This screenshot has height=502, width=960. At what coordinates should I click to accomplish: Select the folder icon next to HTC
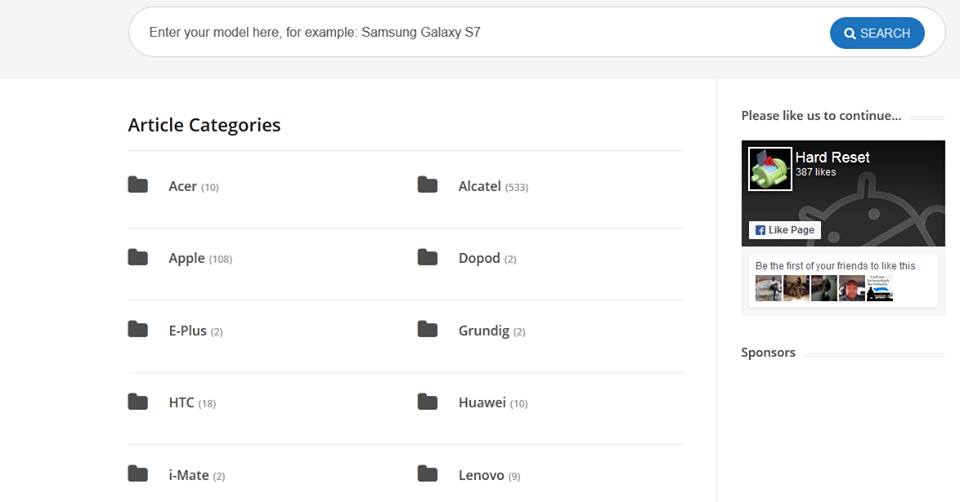[138, 402]
